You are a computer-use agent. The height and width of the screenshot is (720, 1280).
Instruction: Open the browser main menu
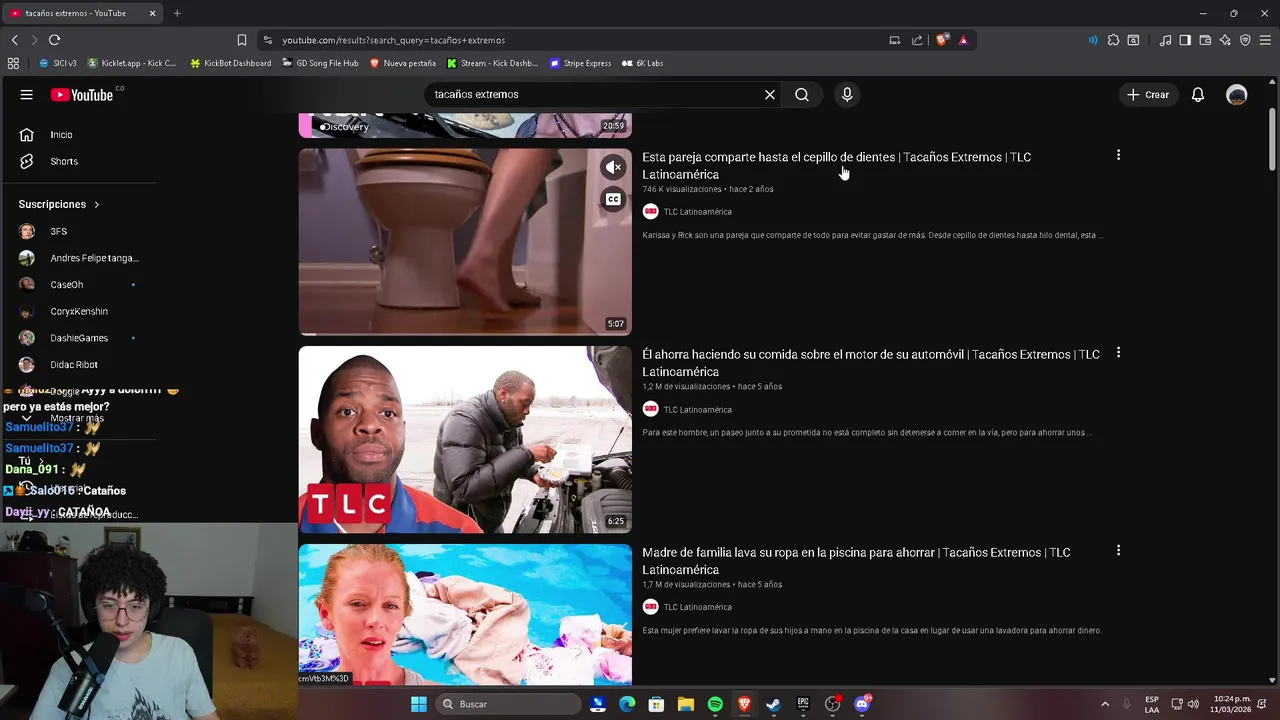[x=1265, y=40]
